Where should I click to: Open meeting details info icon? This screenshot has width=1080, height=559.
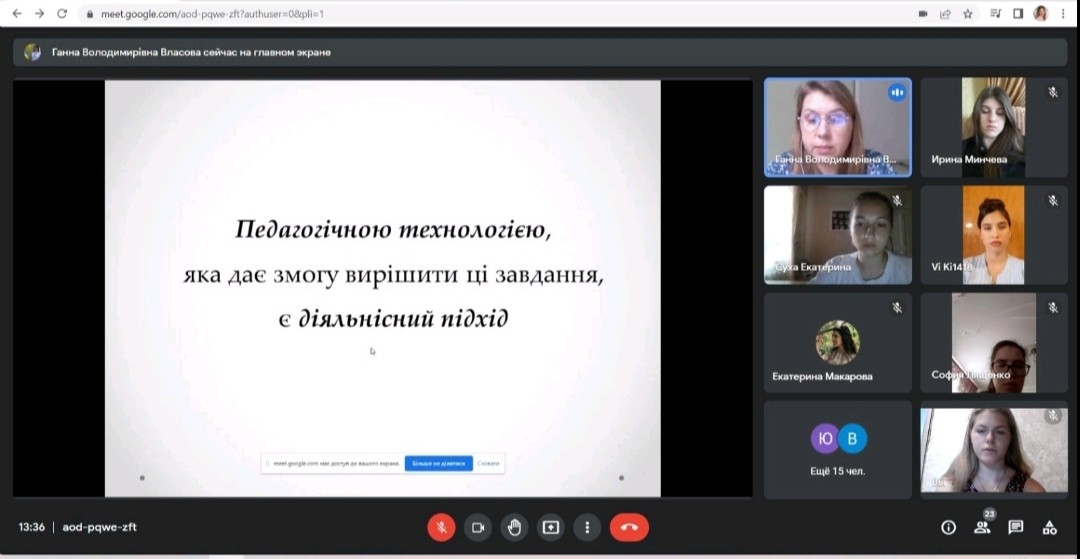948,527
